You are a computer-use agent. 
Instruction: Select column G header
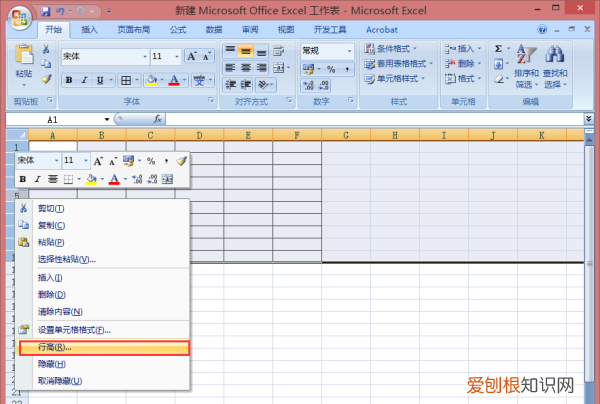click(346, 135)
